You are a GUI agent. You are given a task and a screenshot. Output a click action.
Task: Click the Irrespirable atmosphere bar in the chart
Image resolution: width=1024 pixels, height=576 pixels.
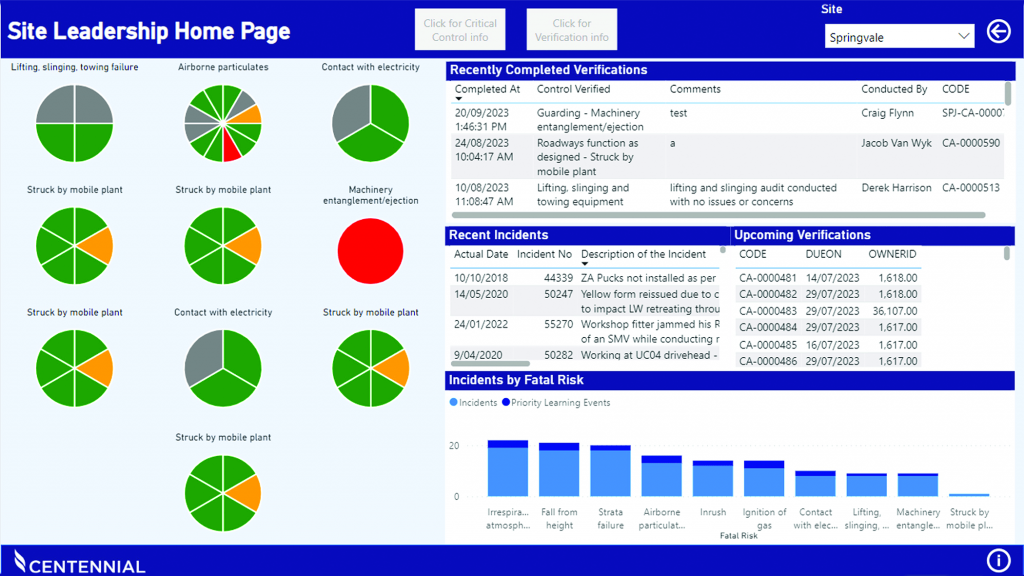click(x=507, y=470)
